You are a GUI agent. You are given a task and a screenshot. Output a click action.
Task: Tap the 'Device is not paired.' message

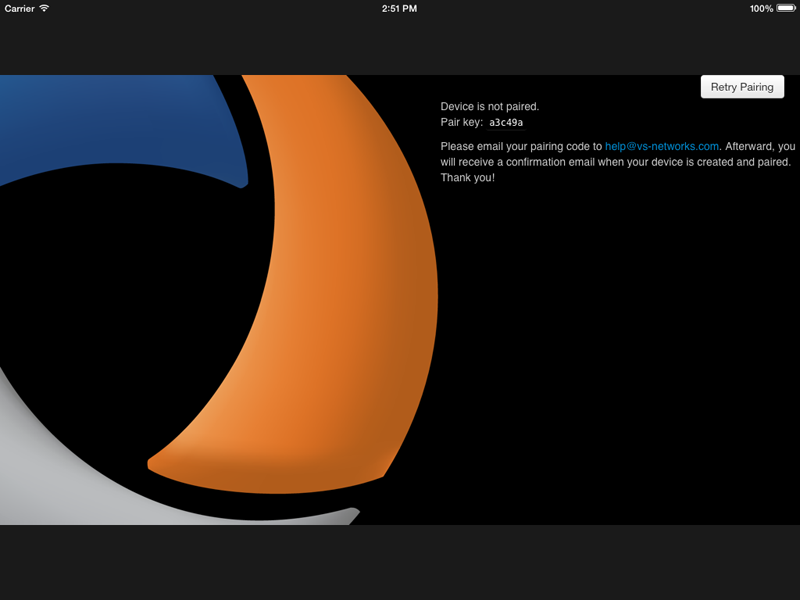pyautogui.click(x=490, y=107)
